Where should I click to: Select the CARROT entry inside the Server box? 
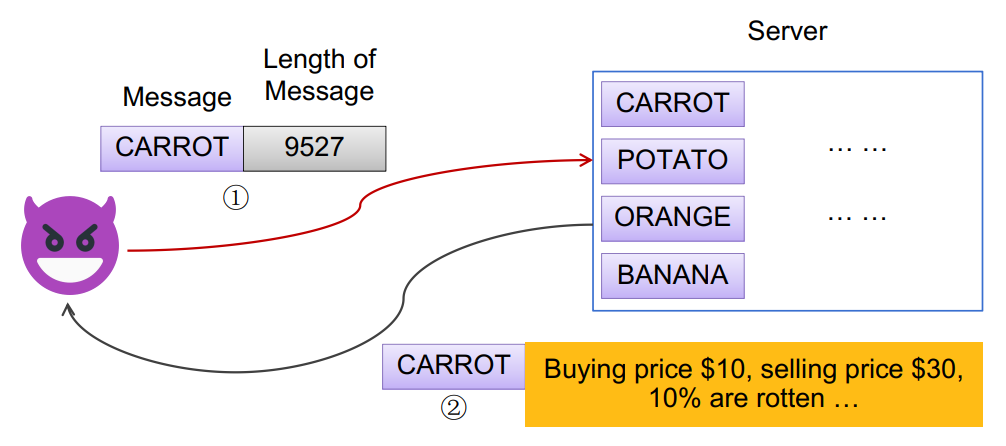672,103
